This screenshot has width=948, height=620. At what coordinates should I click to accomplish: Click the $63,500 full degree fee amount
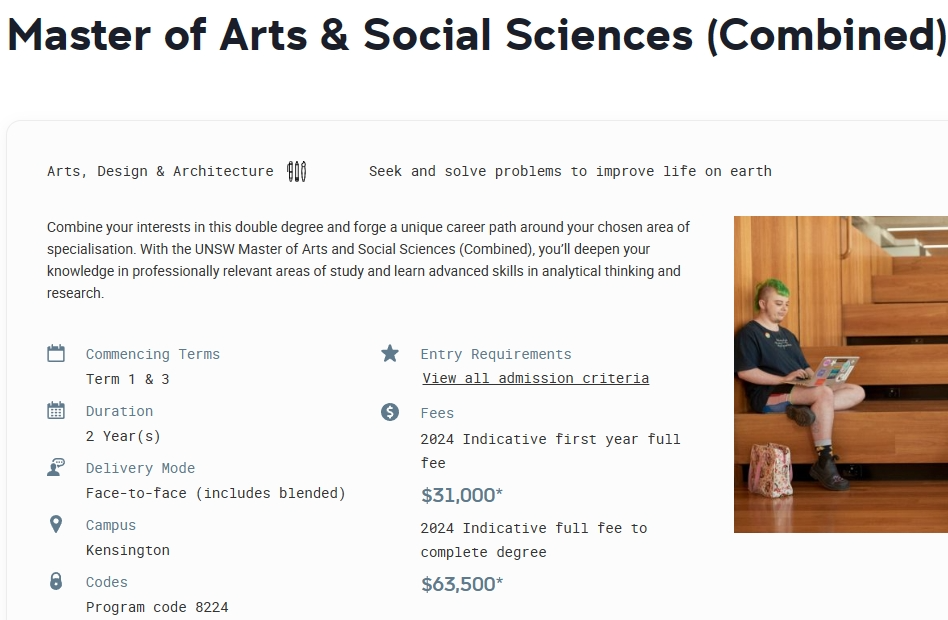click(x=462, y=584)
